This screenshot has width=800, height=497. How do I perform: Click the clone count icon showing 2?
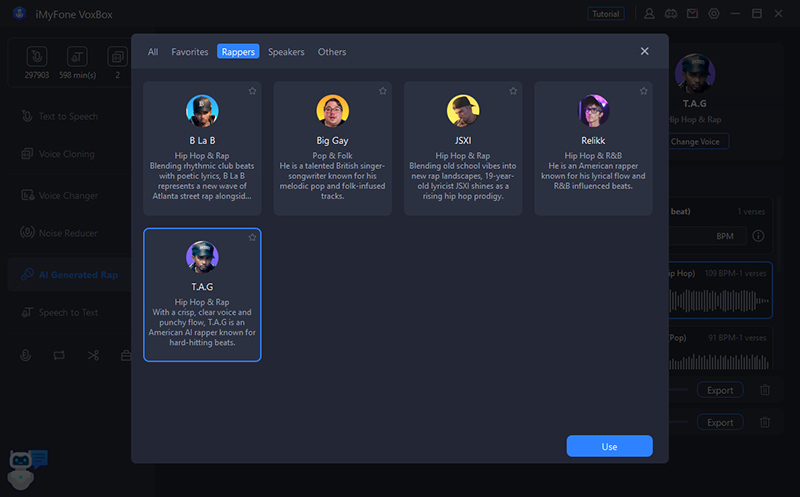[x=117, y=57]
